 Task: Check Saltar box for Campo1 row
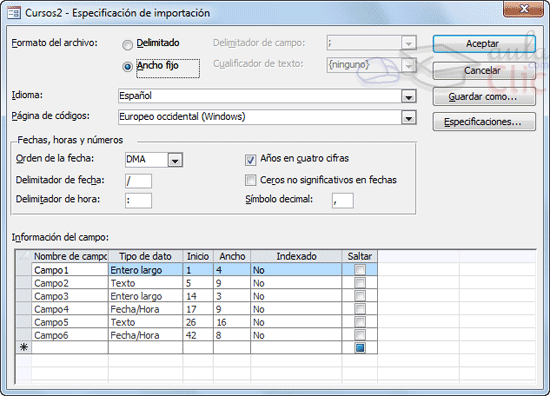click(x=360, y=270)
